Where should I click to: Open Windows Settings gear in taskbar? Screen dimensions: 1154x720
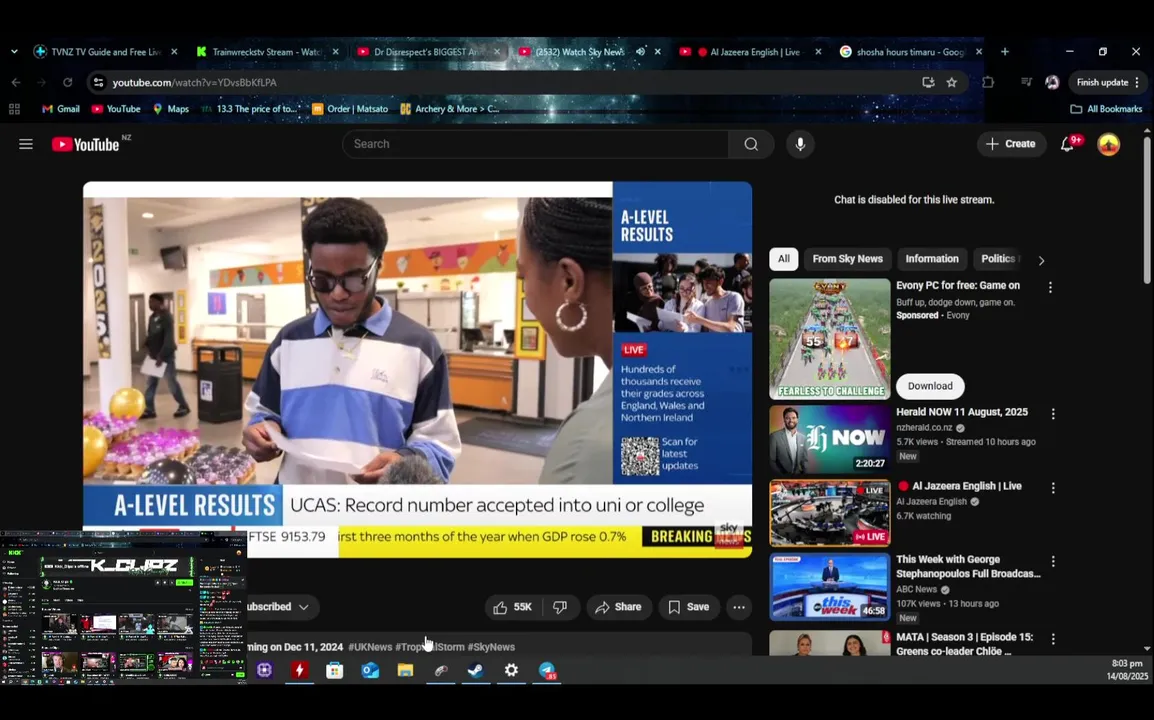coord(511,671)
